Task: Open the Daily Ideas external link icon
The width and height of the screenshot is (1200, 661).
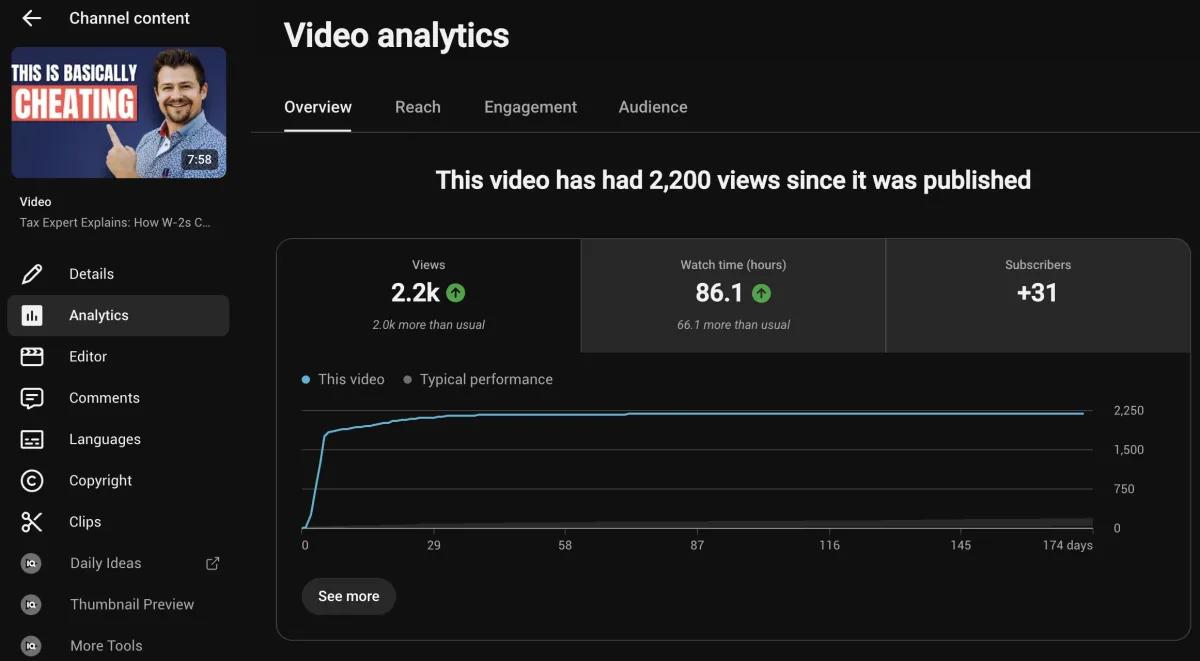Action: 212,563
